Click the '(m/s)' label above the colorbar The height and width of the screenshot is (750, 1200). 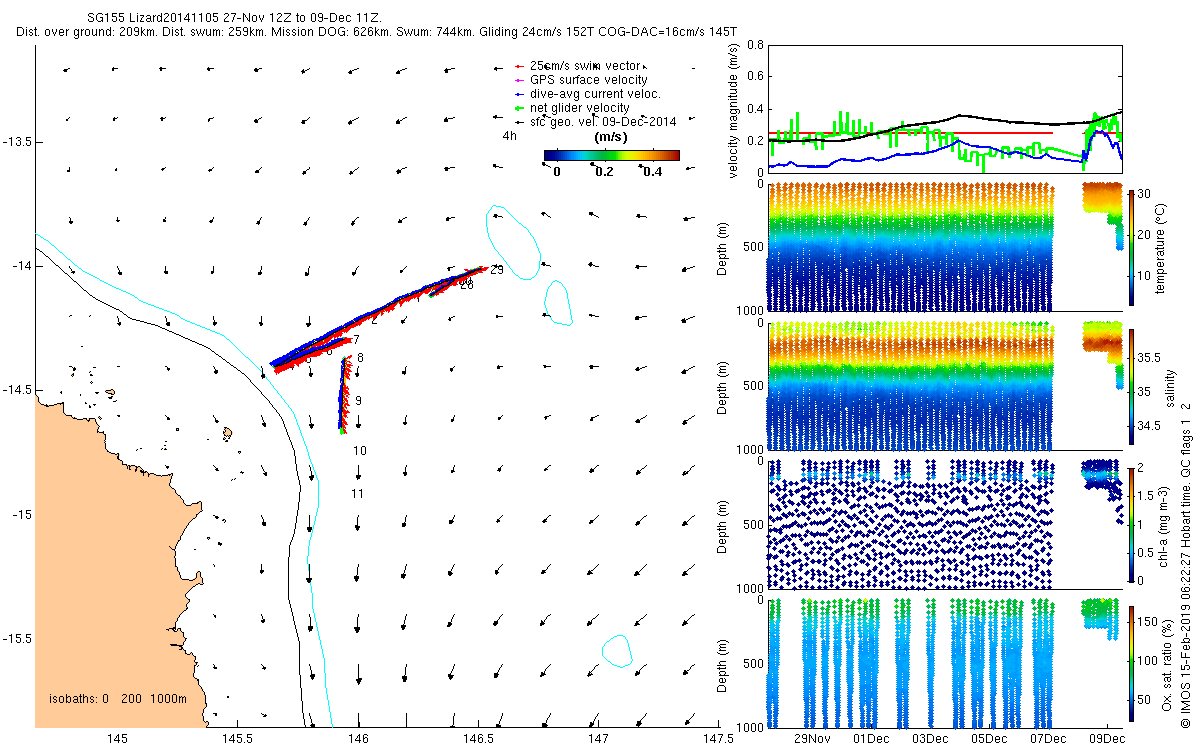[610, 136]
